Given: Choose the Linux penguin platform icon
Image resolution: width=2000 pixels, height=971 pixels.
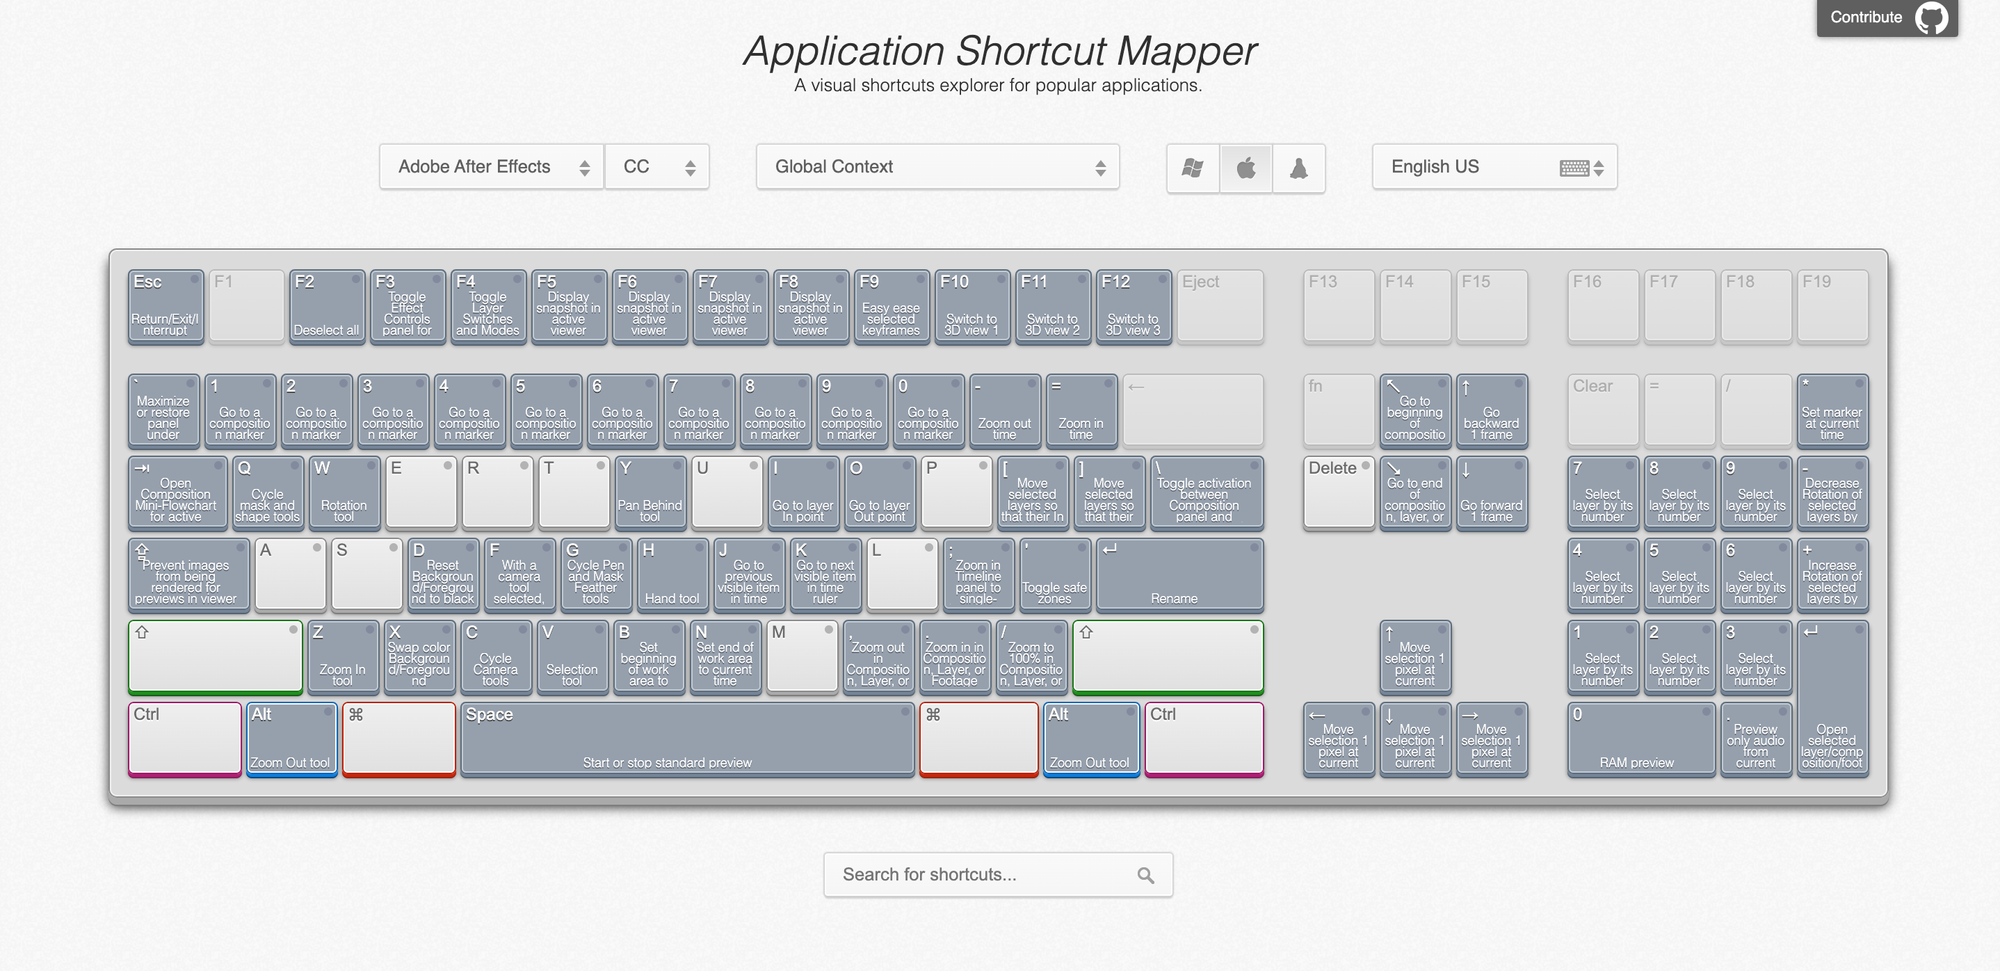Looking at the screenshot, I should [1299, 168].
